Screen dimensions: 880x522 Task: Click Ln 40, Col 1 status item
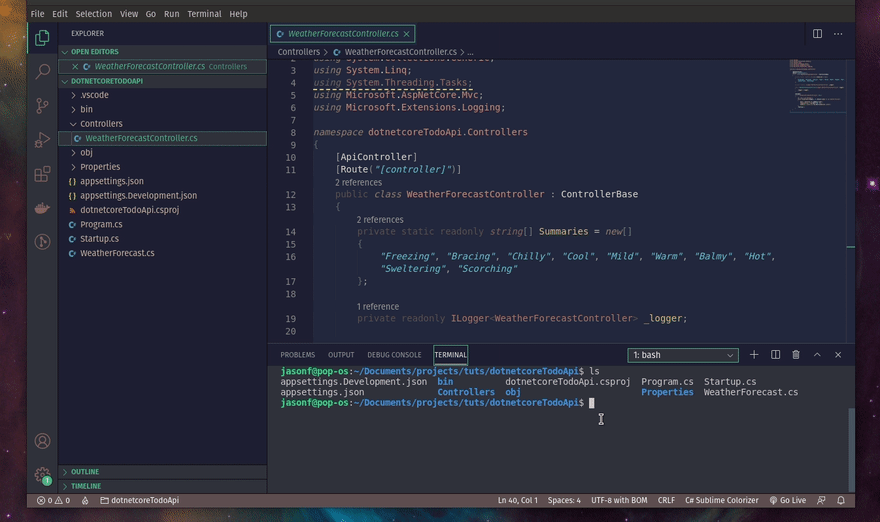tap(517, 500)
